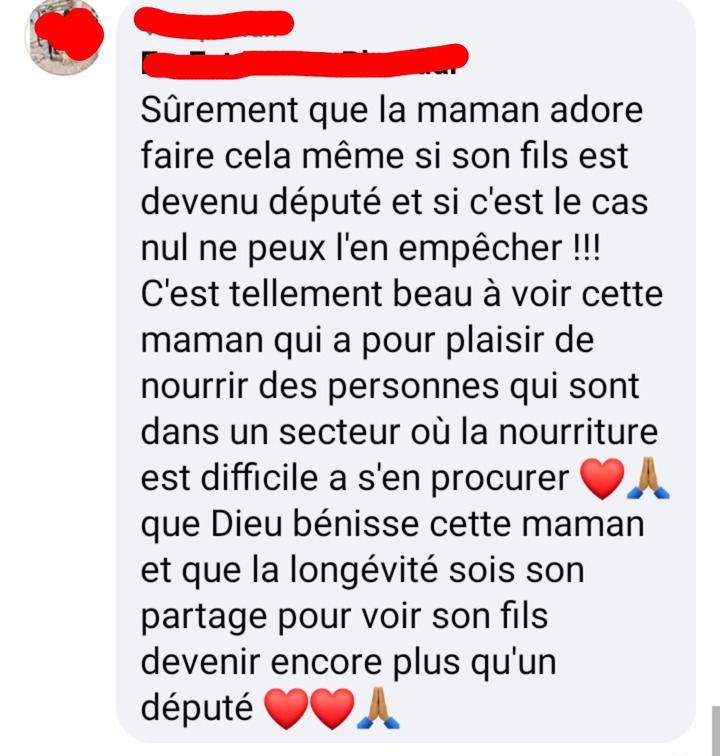Image resolution: width=720 pixels, height=756 pixels.
Task: Click the line "que Dieu bénisse cette maman"
Action: coord(393,525)
